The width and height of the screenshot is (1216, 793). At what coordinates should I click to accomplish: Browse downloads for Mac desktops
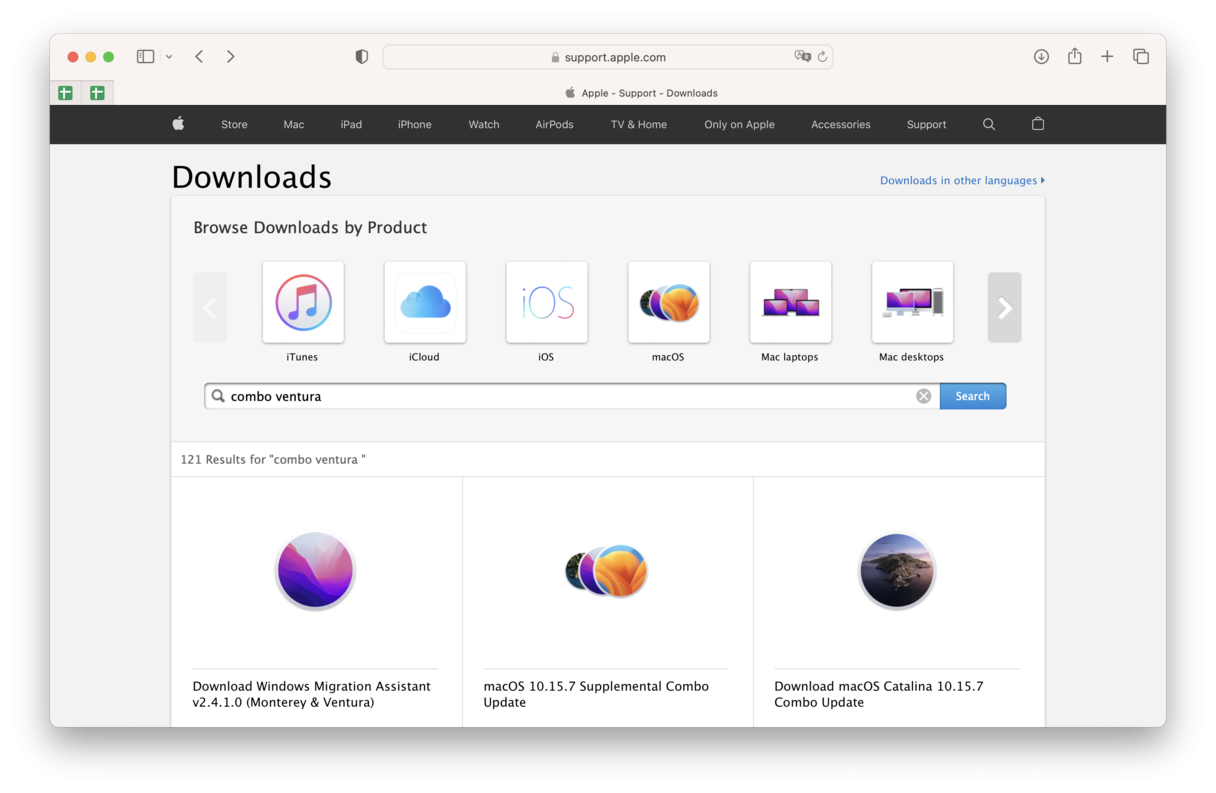point(912,302)
